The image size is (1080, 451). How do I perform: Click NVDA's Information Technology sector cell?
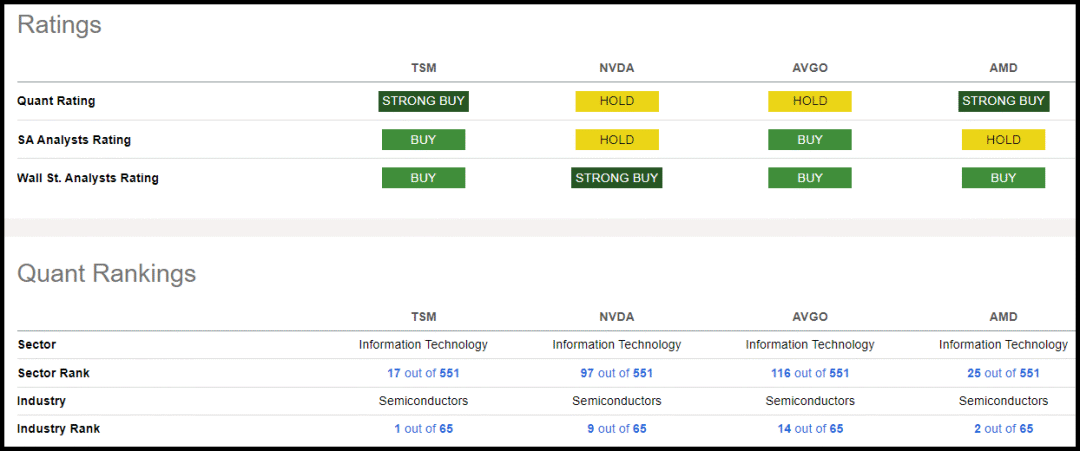coord(617,344)
